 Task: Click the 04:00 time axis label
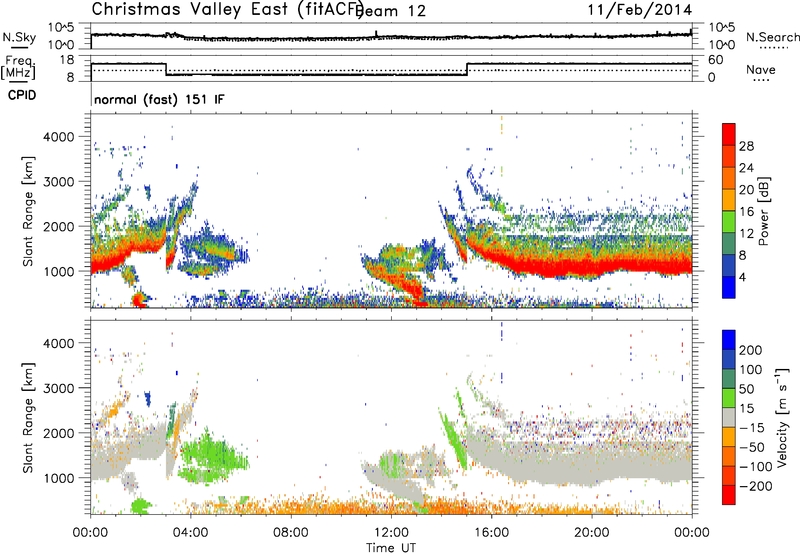pyautogui.click(x=191, y=533)
